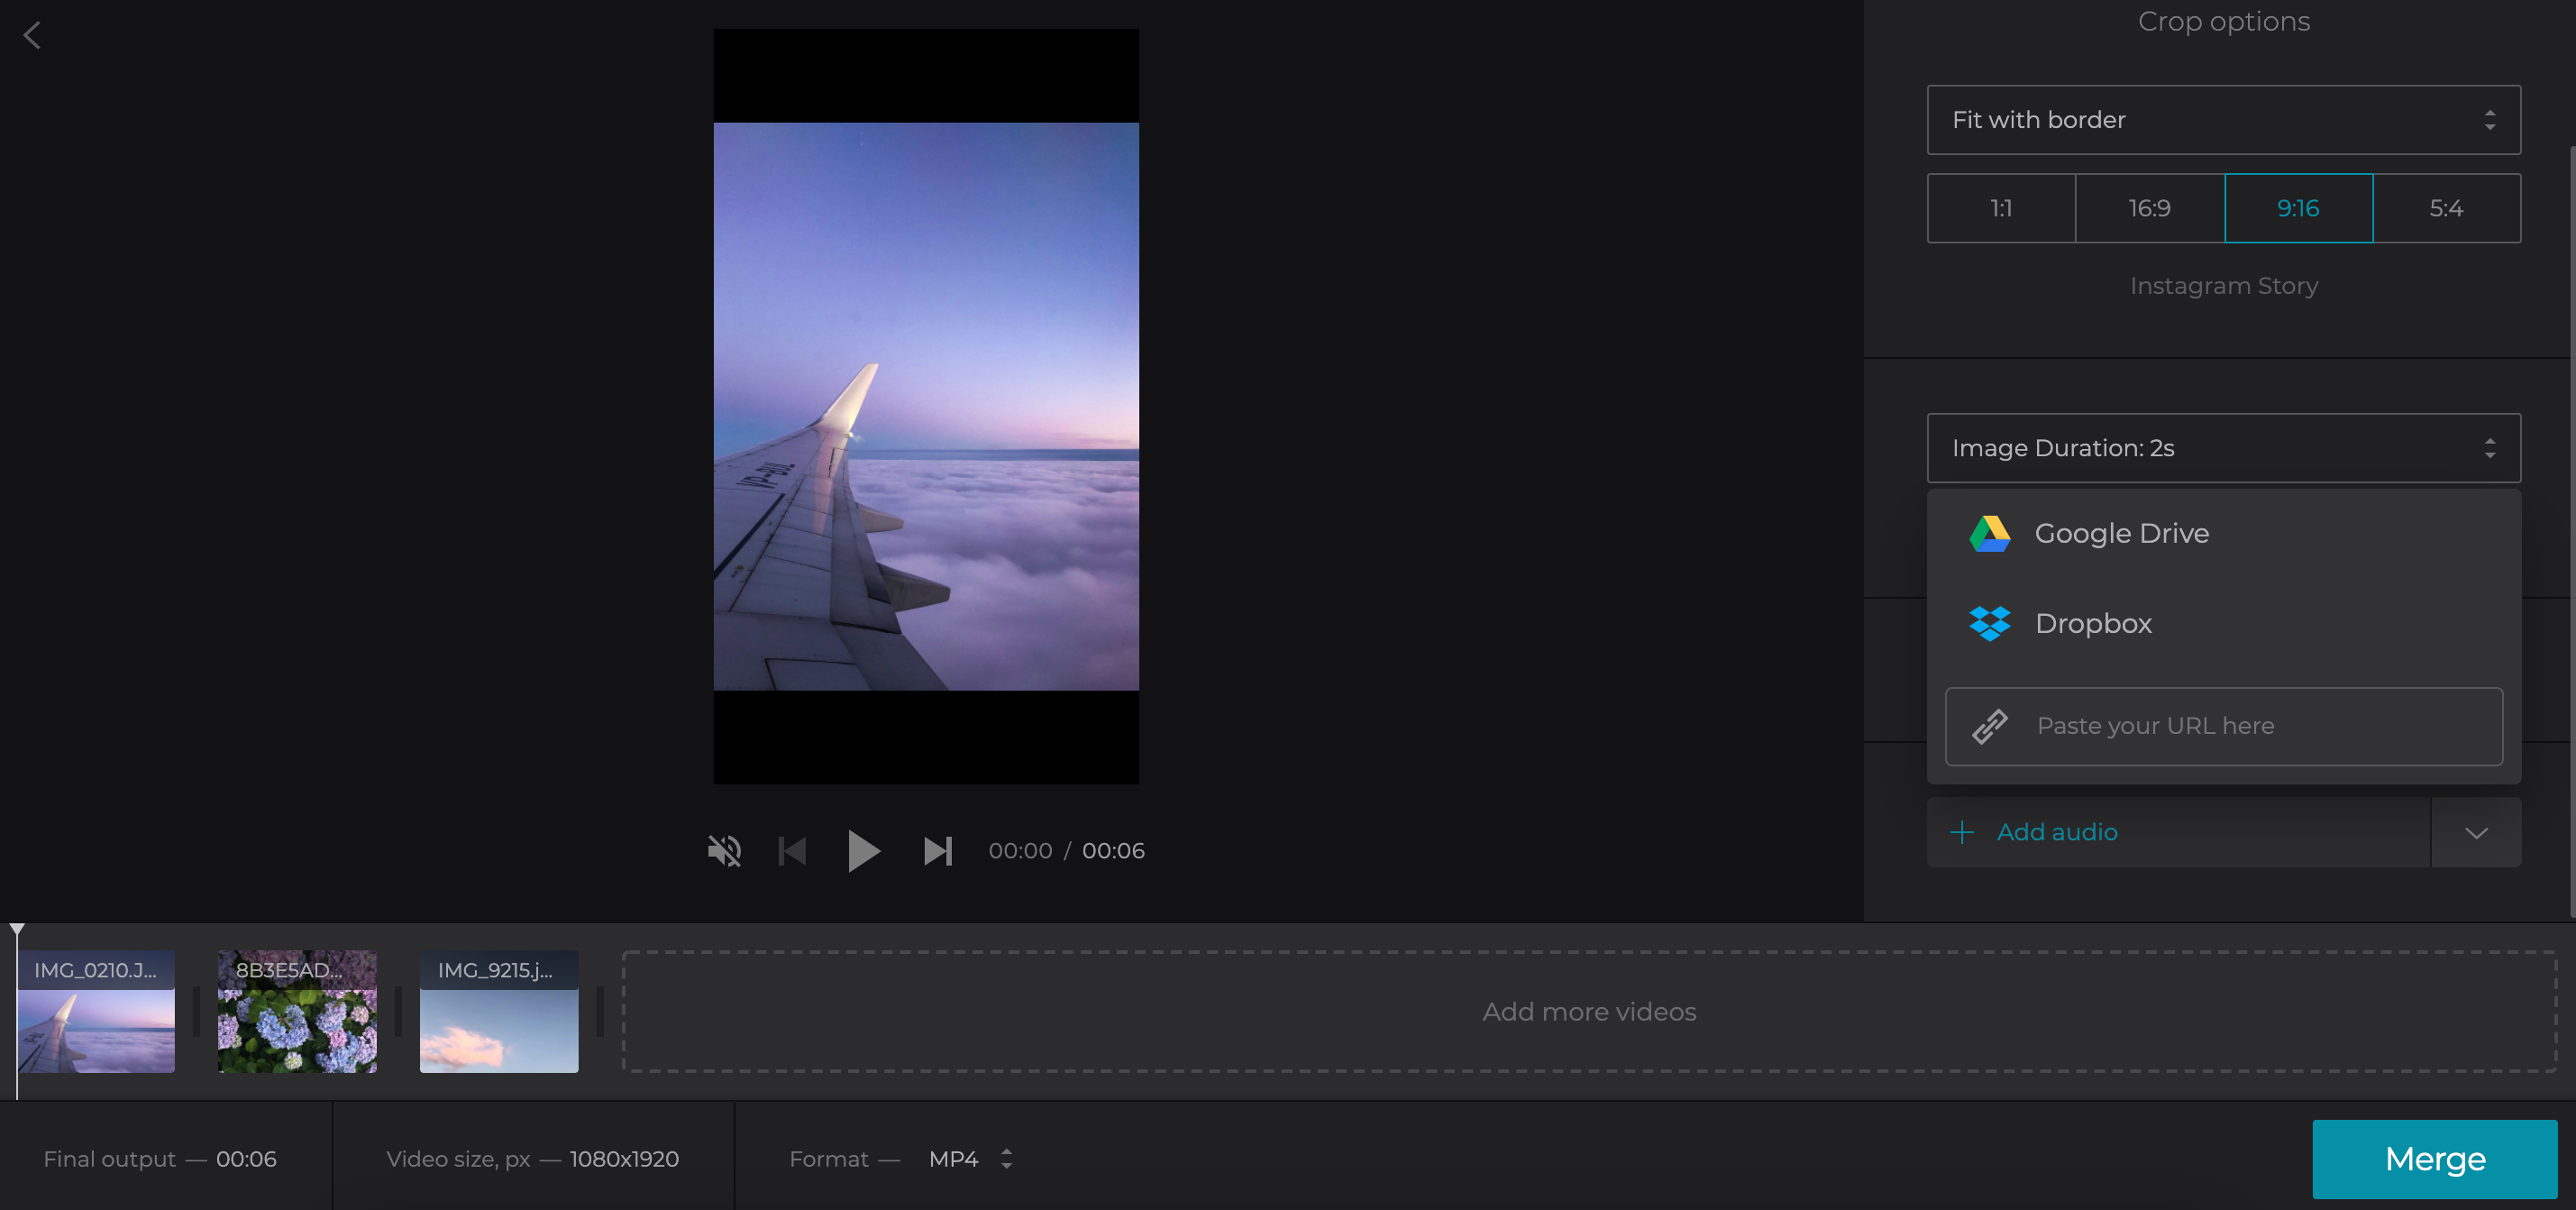
Task: Select the IMG_9215 thumbnail in the timeline
Action: [498, 1011]
